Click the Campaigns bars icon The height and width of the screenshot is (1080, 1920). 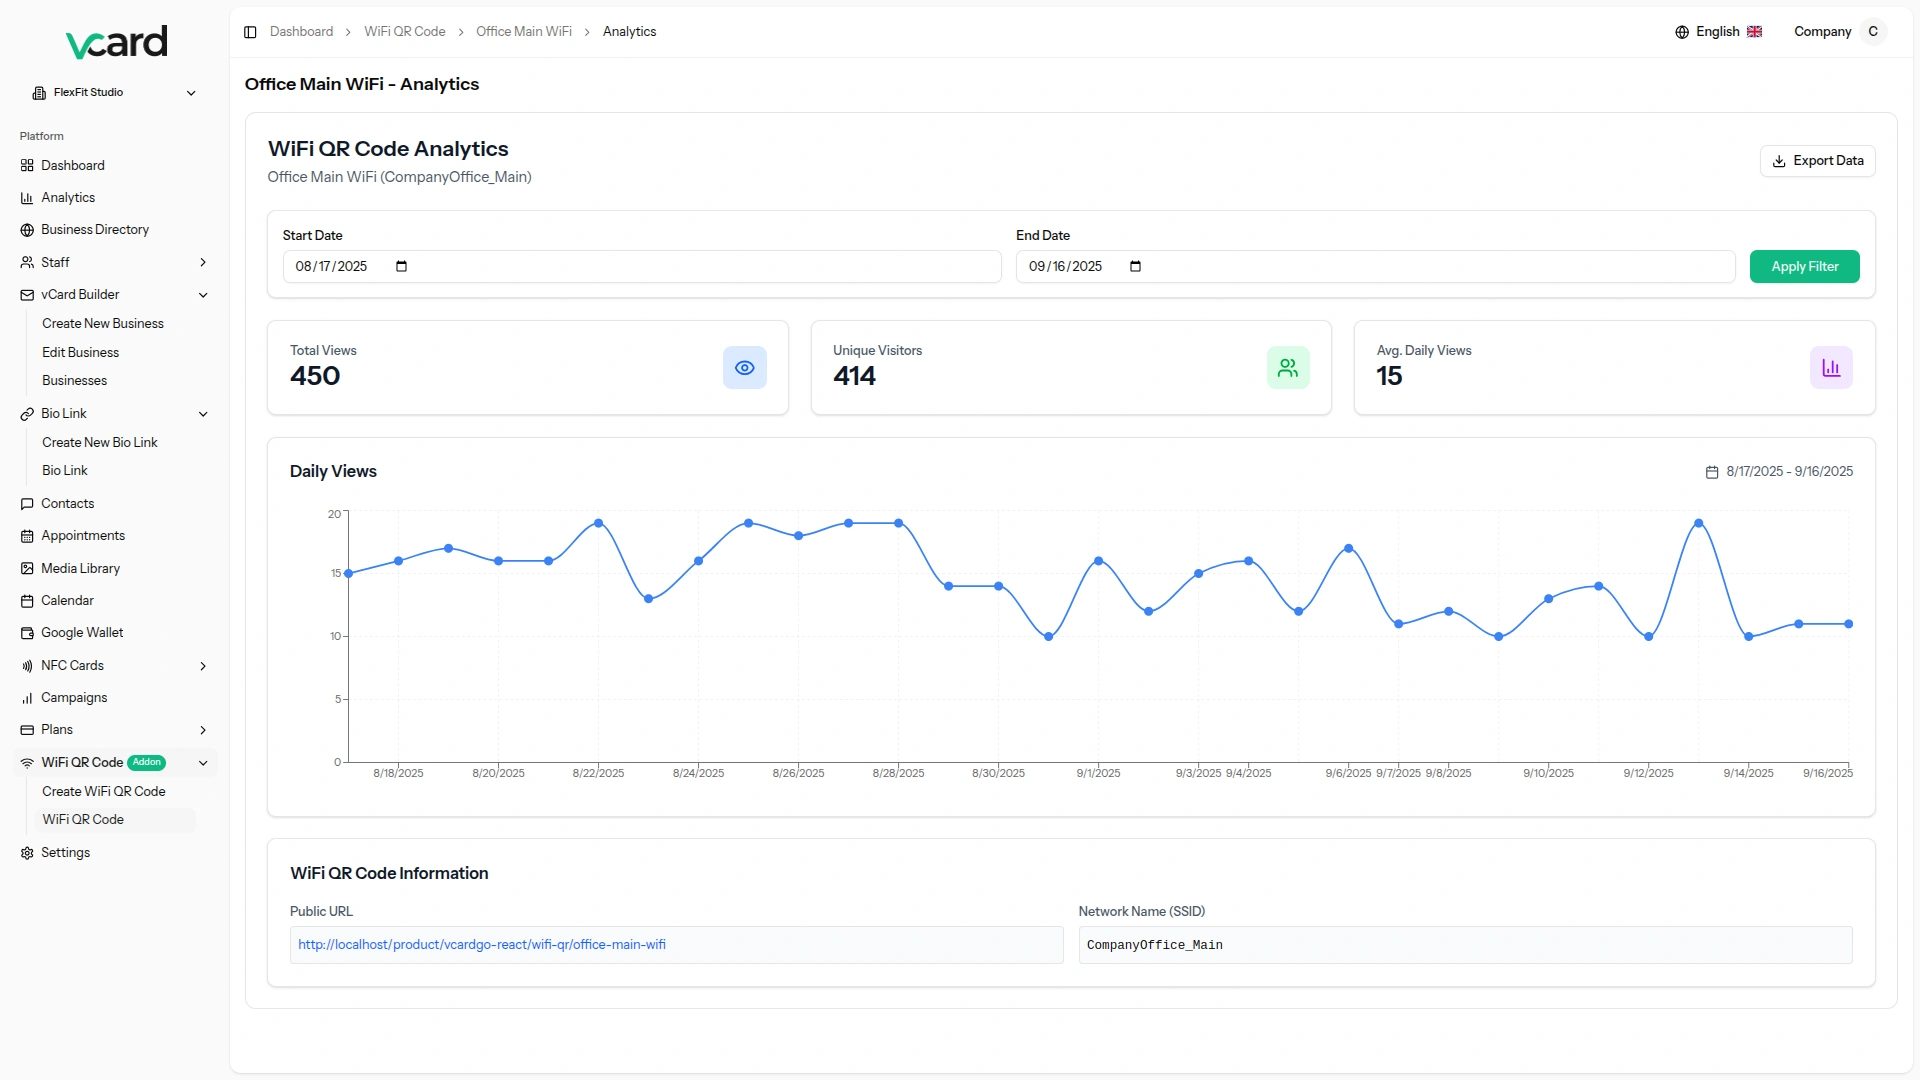(x=27, y=698)
